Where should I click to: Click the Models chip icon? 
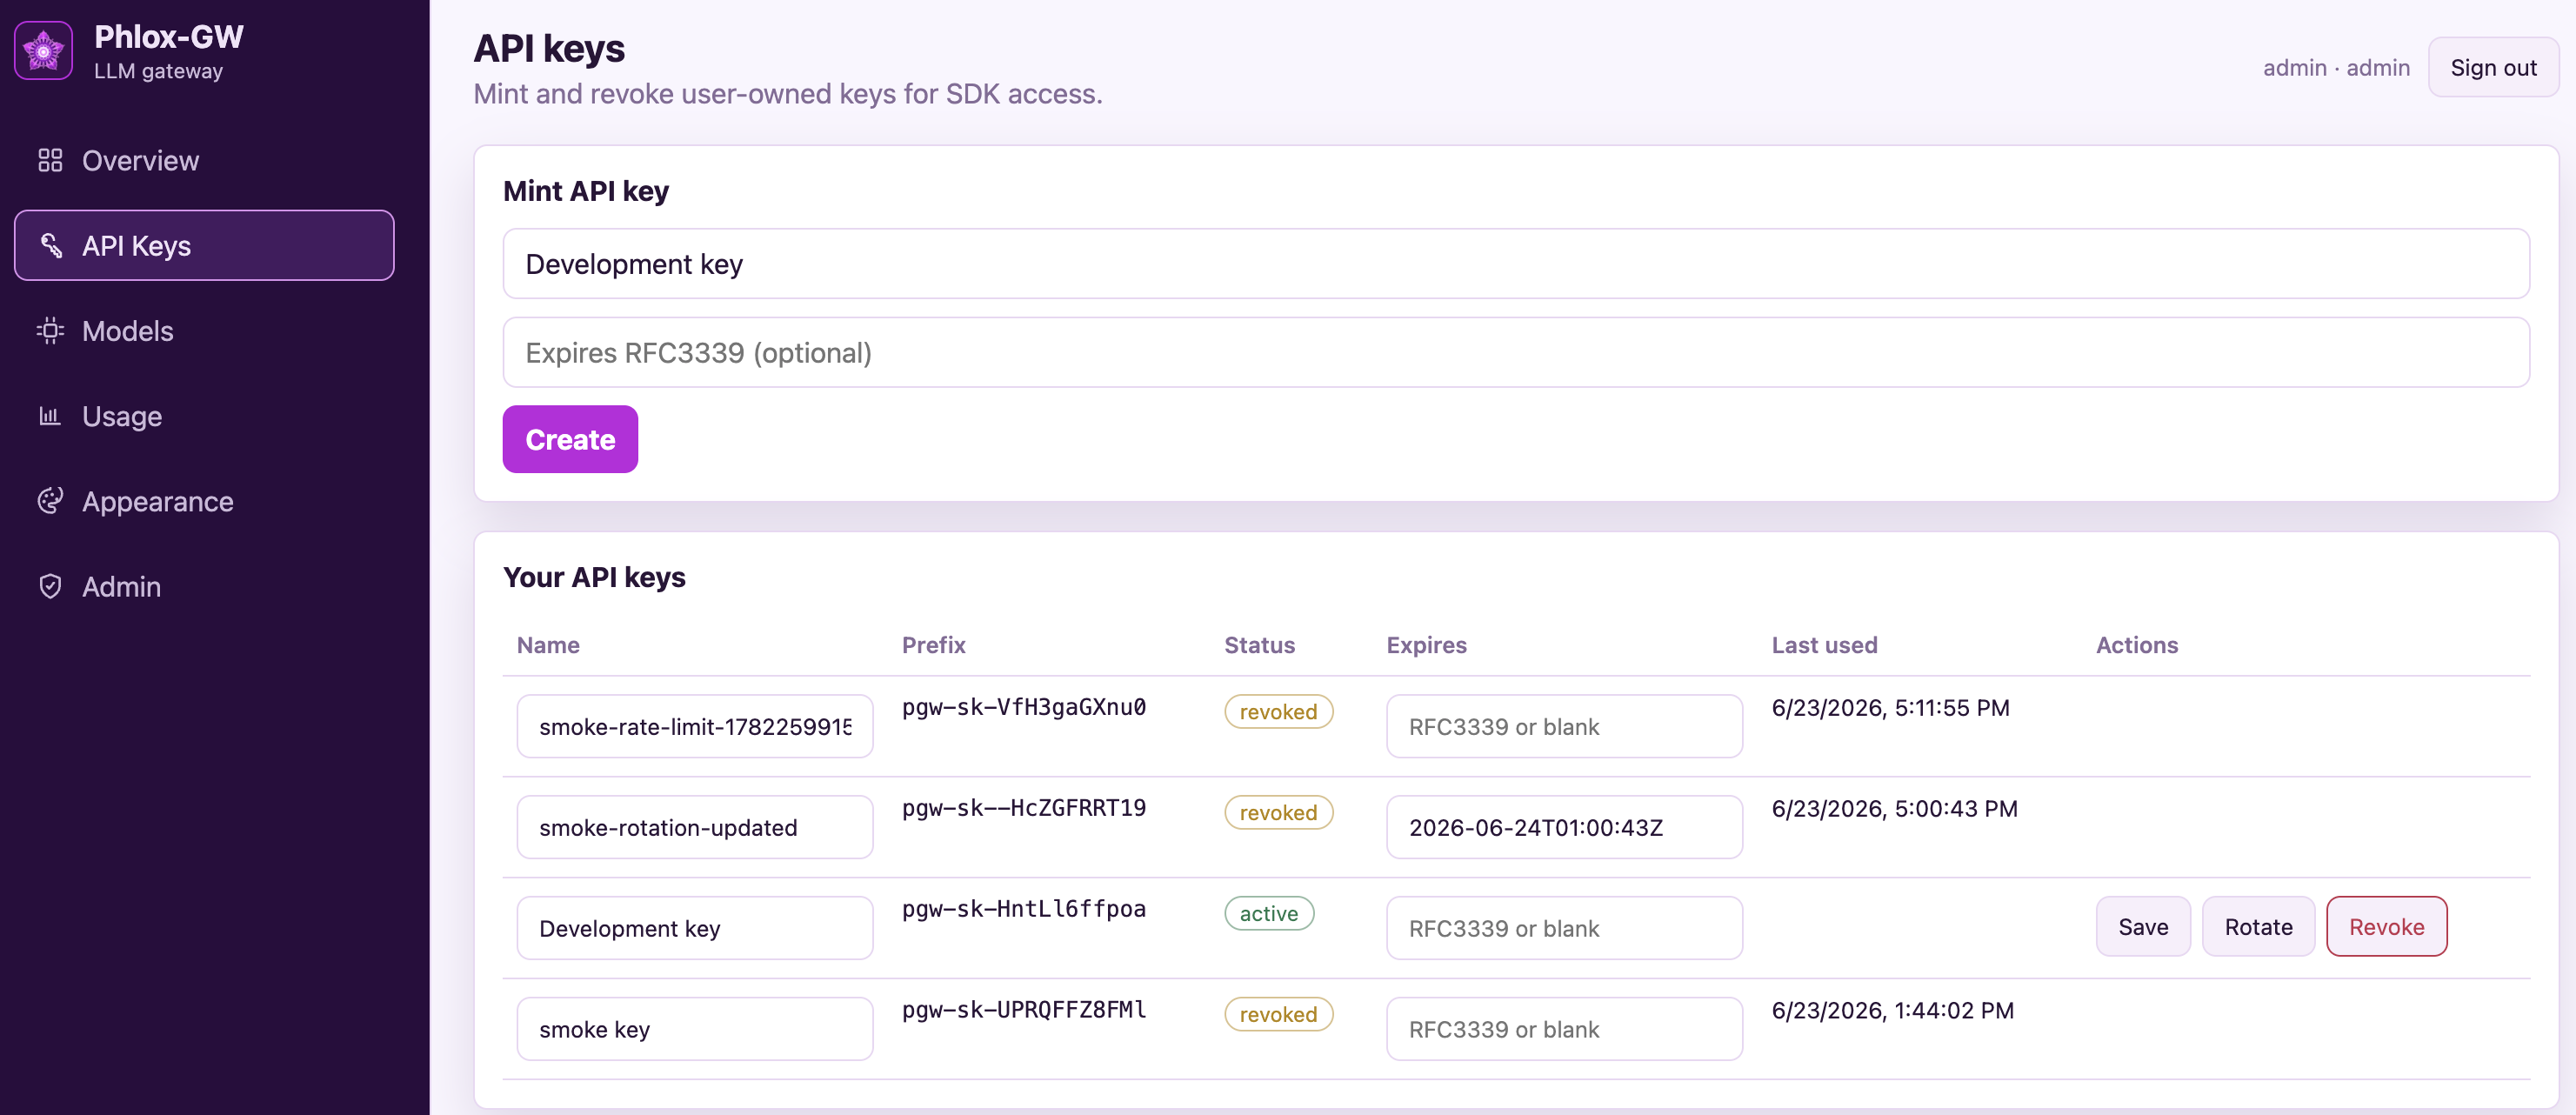[50, 330]
